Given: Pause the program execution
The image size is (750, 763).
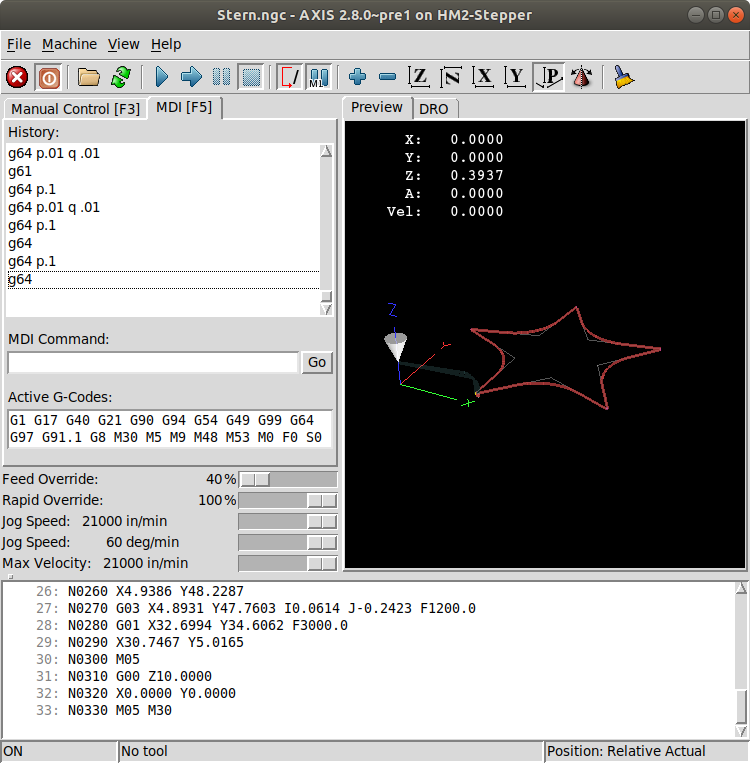Looking at the screenshot, I should point(221,77).
